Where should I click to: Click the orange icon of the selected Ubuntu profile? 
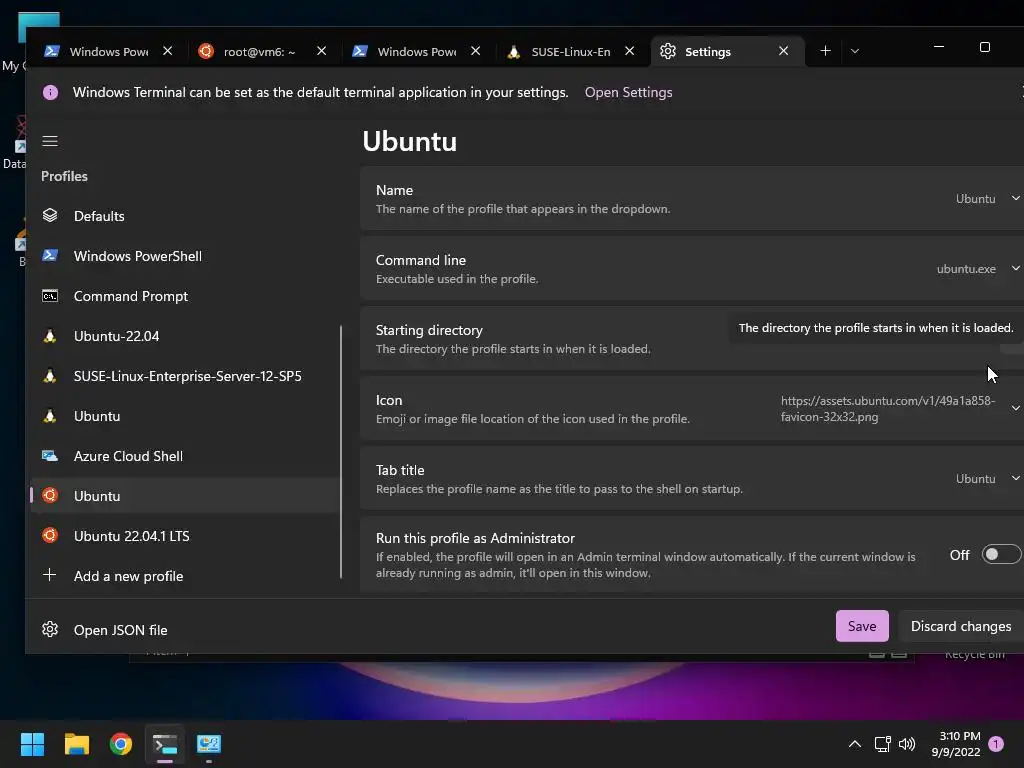coord(50,495)
